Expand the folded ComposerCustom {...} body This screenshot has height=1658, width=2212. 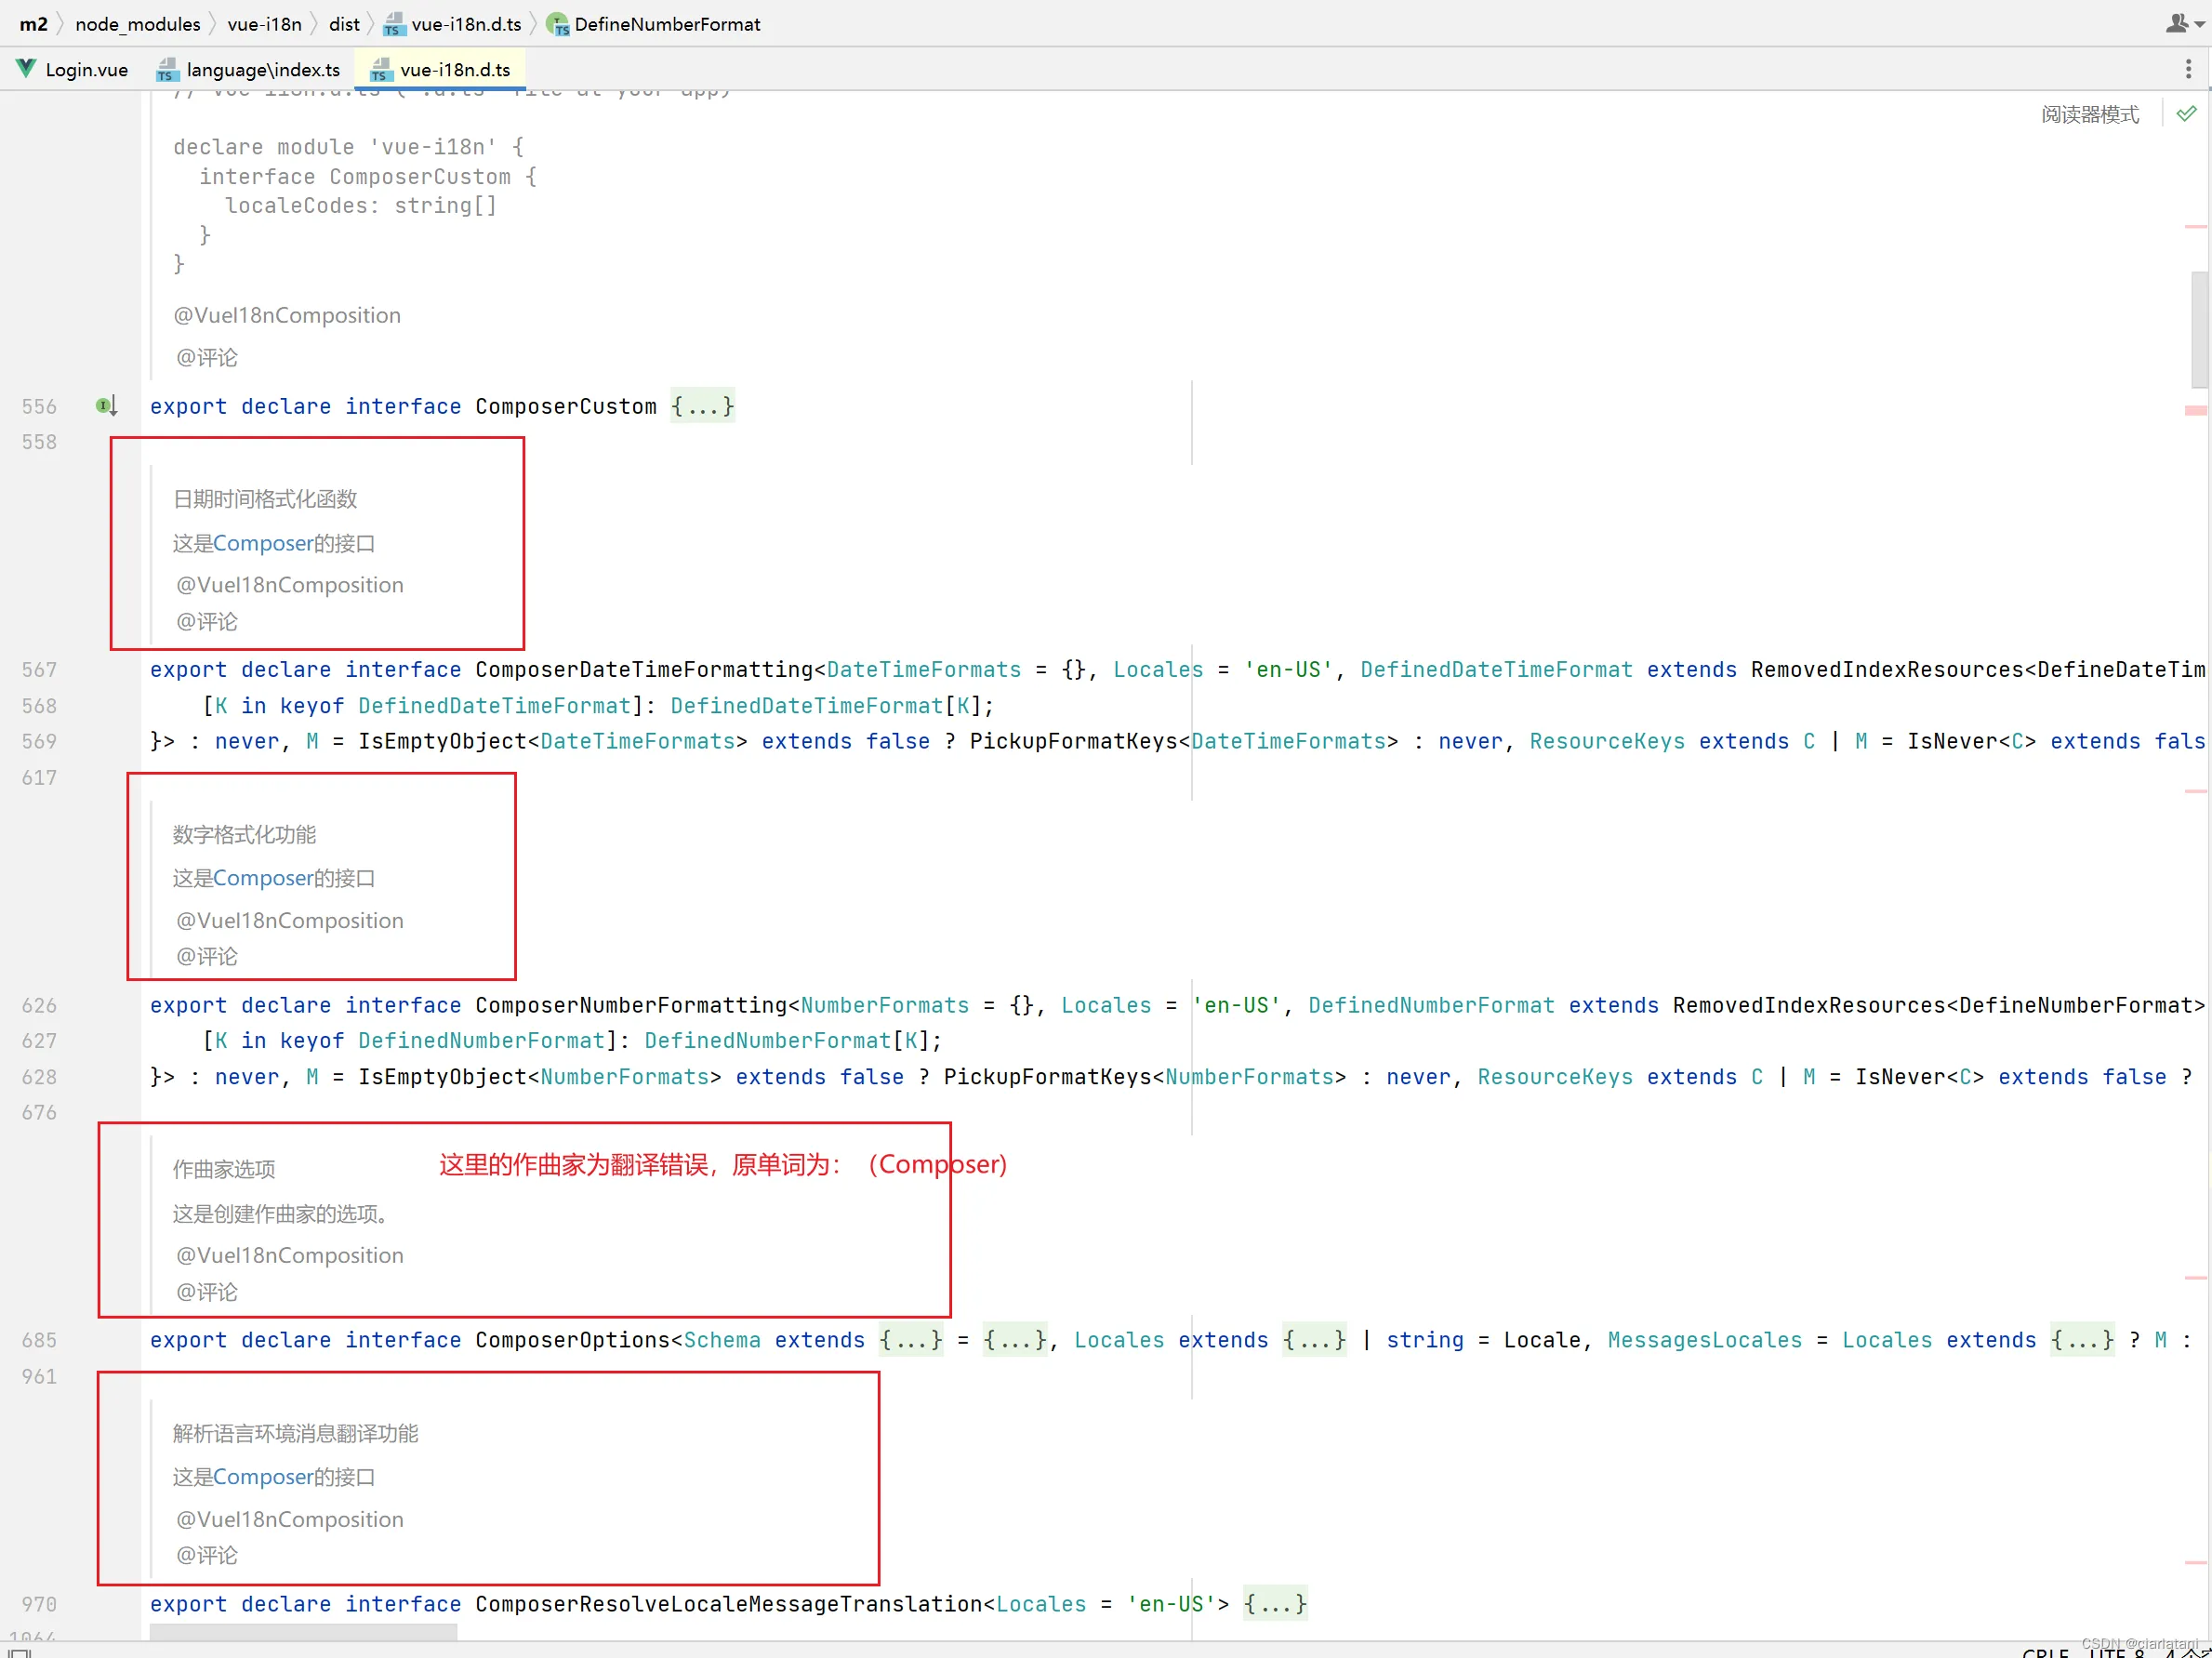(x=702, y=406)
